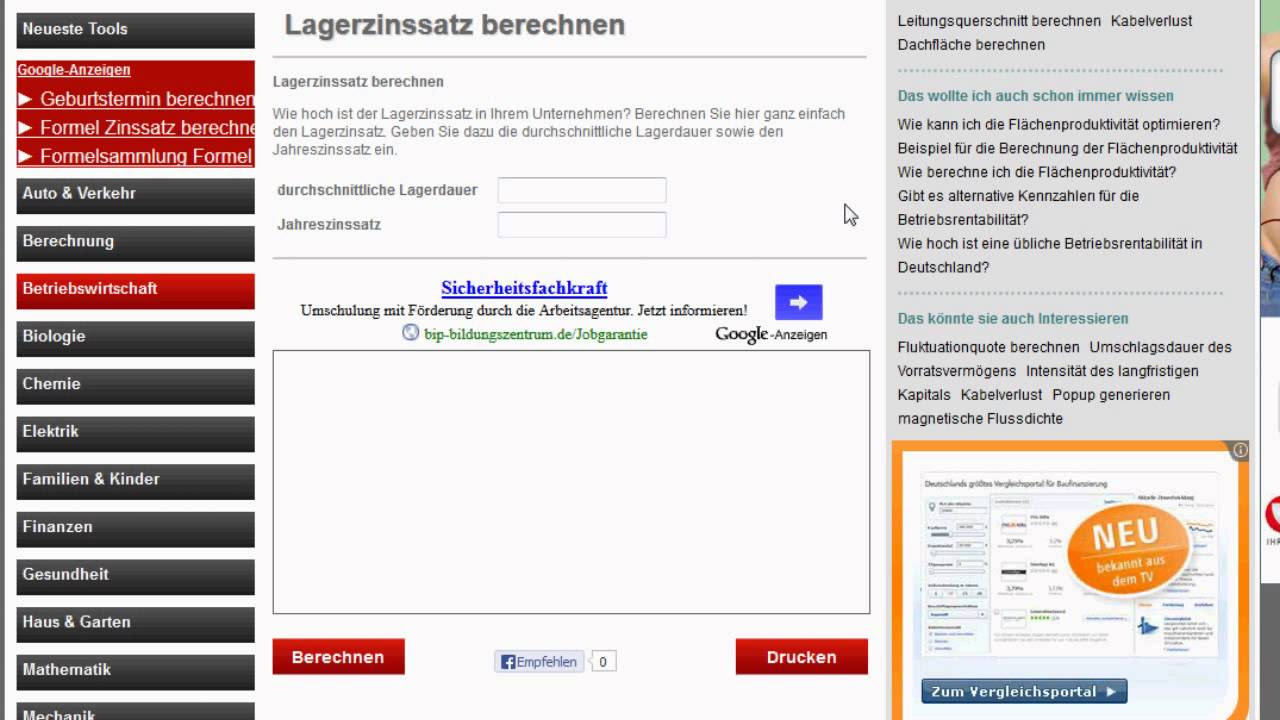This screenshot has width=1280, height=720.
Task: Select the Betriebswirtschaft category
Action: [x=136, y=289]
